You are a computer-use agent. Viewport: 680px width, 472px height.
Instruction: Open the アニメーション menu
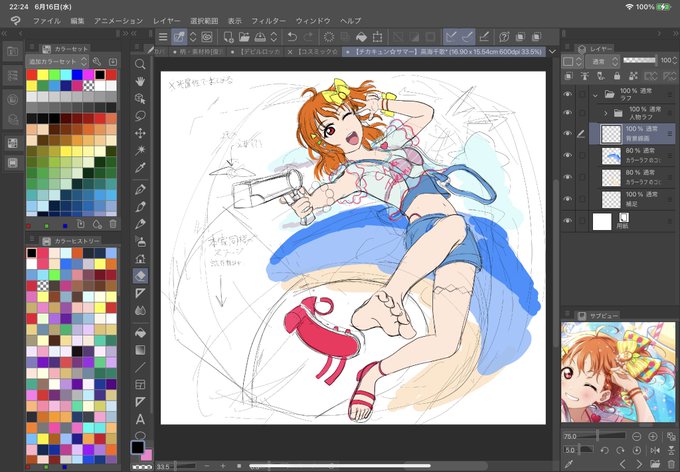point(118,21)
